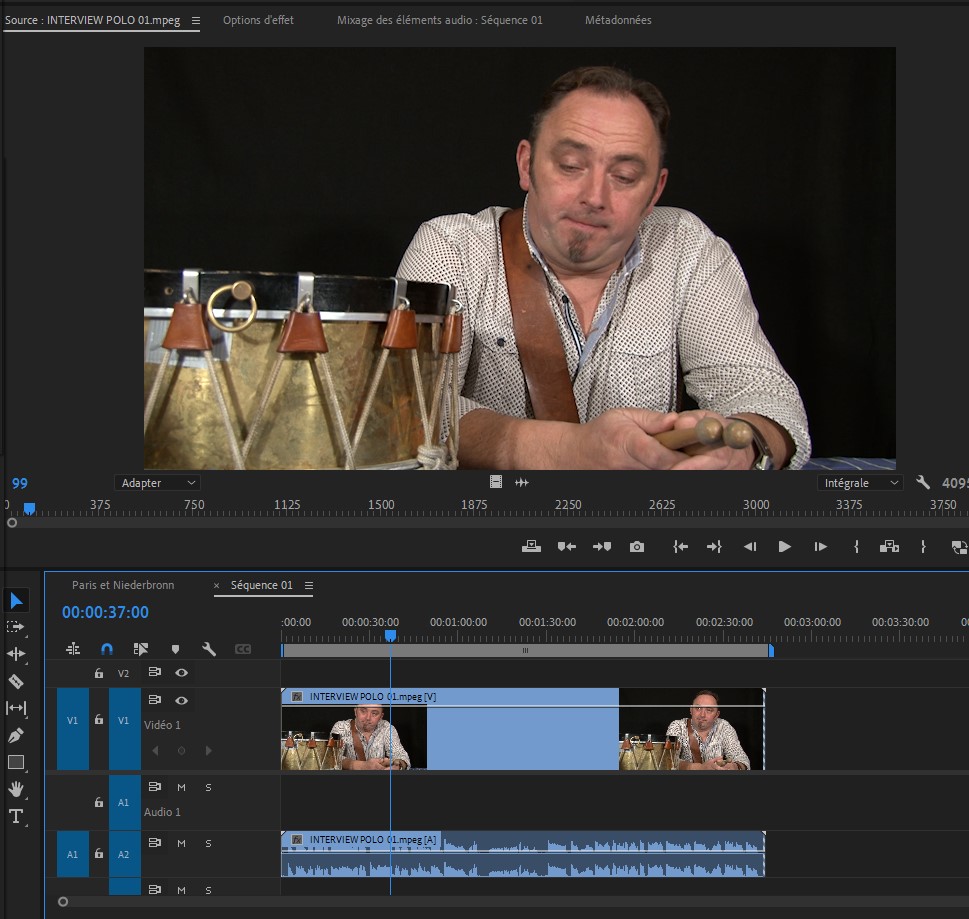Click the captions CC track button

pos(243,649)
